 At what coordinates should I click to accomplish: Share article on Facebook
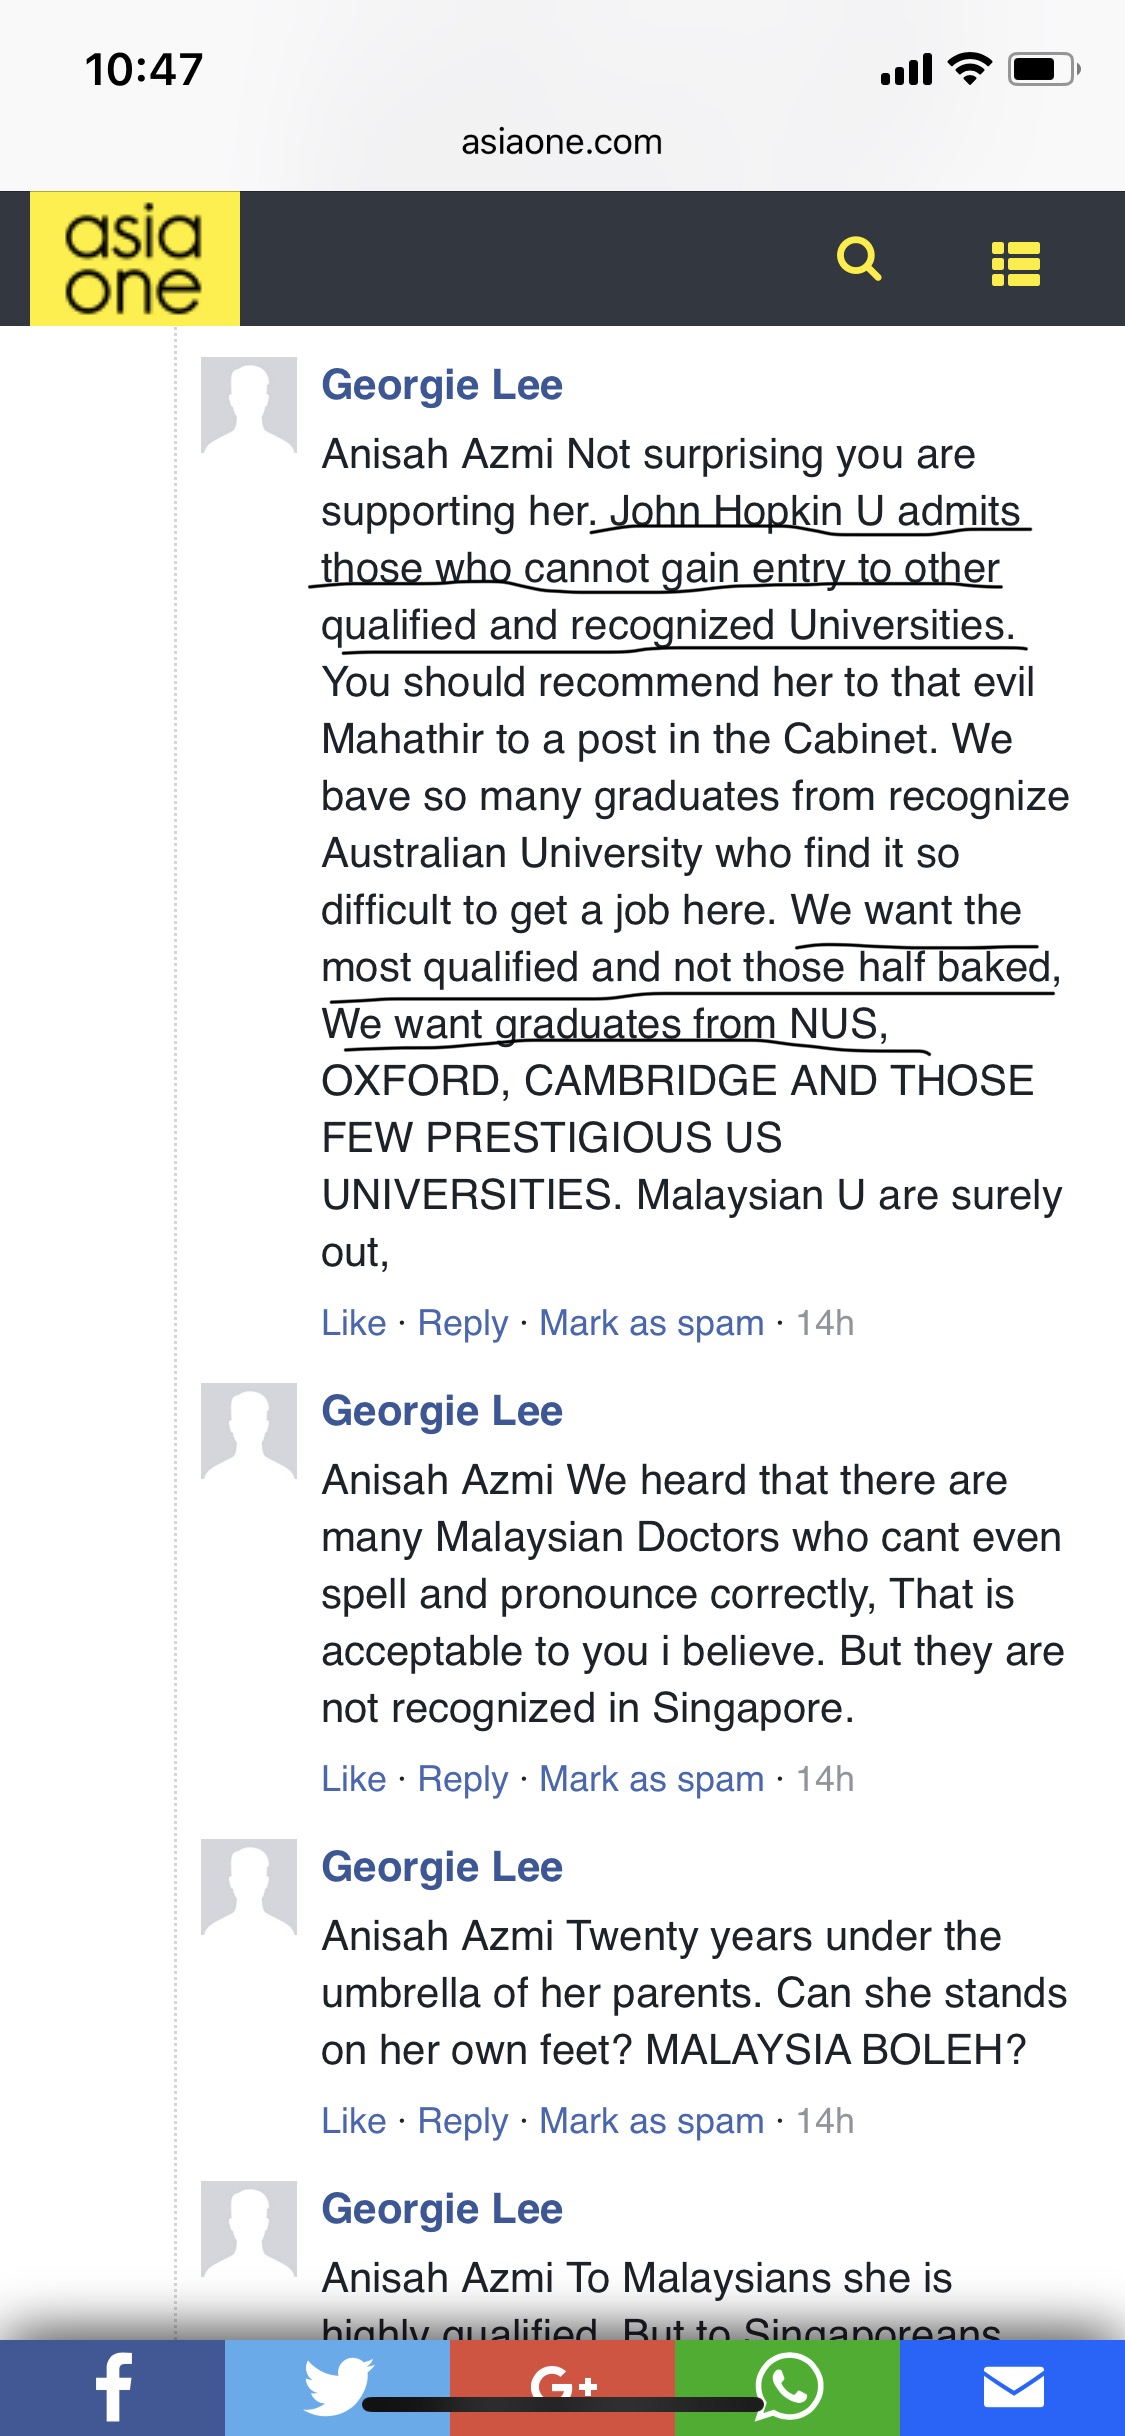112,2387
